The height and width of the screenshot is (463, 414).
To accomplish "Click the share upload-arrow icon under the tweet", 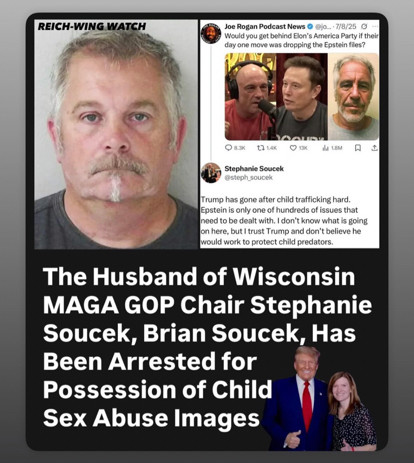I will (x=374, y=148).
